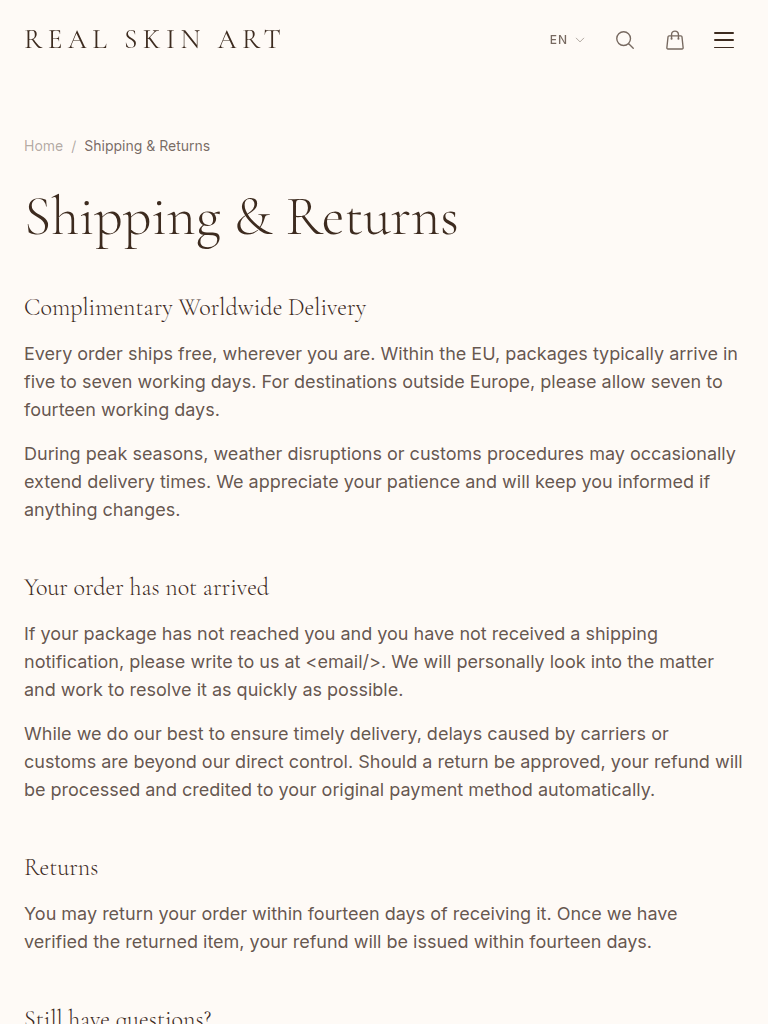Click the <email/> placeholder text
This screenshot has height=1024, width=768.
point(344,662)
